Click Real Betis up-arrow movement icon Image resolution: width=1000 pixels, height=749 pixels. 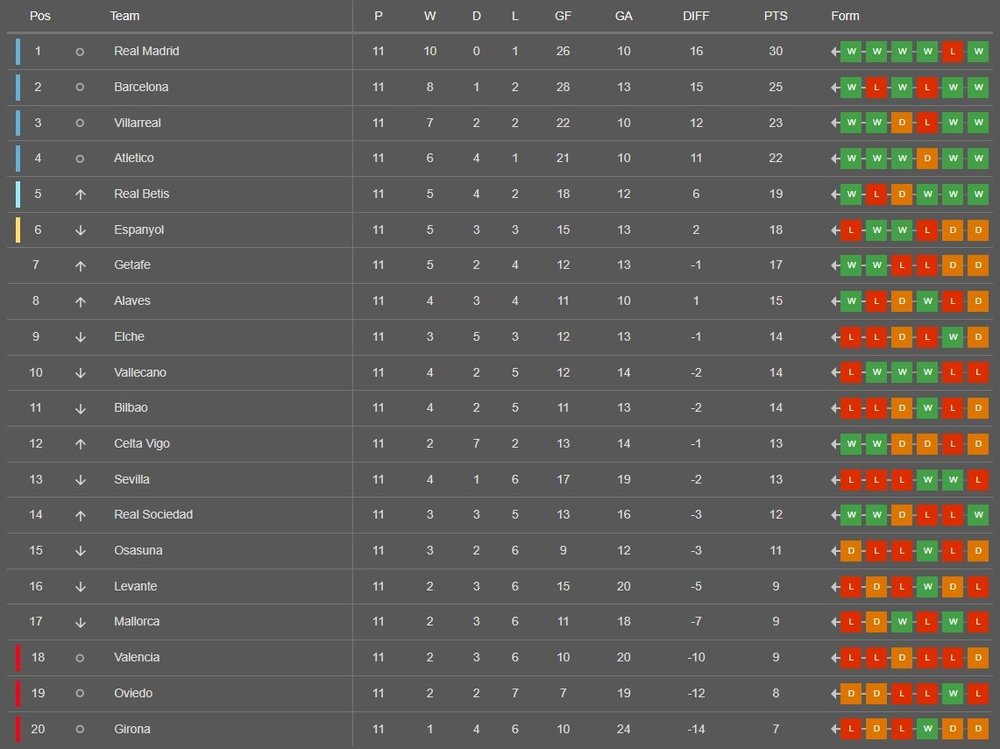[80, 194]
